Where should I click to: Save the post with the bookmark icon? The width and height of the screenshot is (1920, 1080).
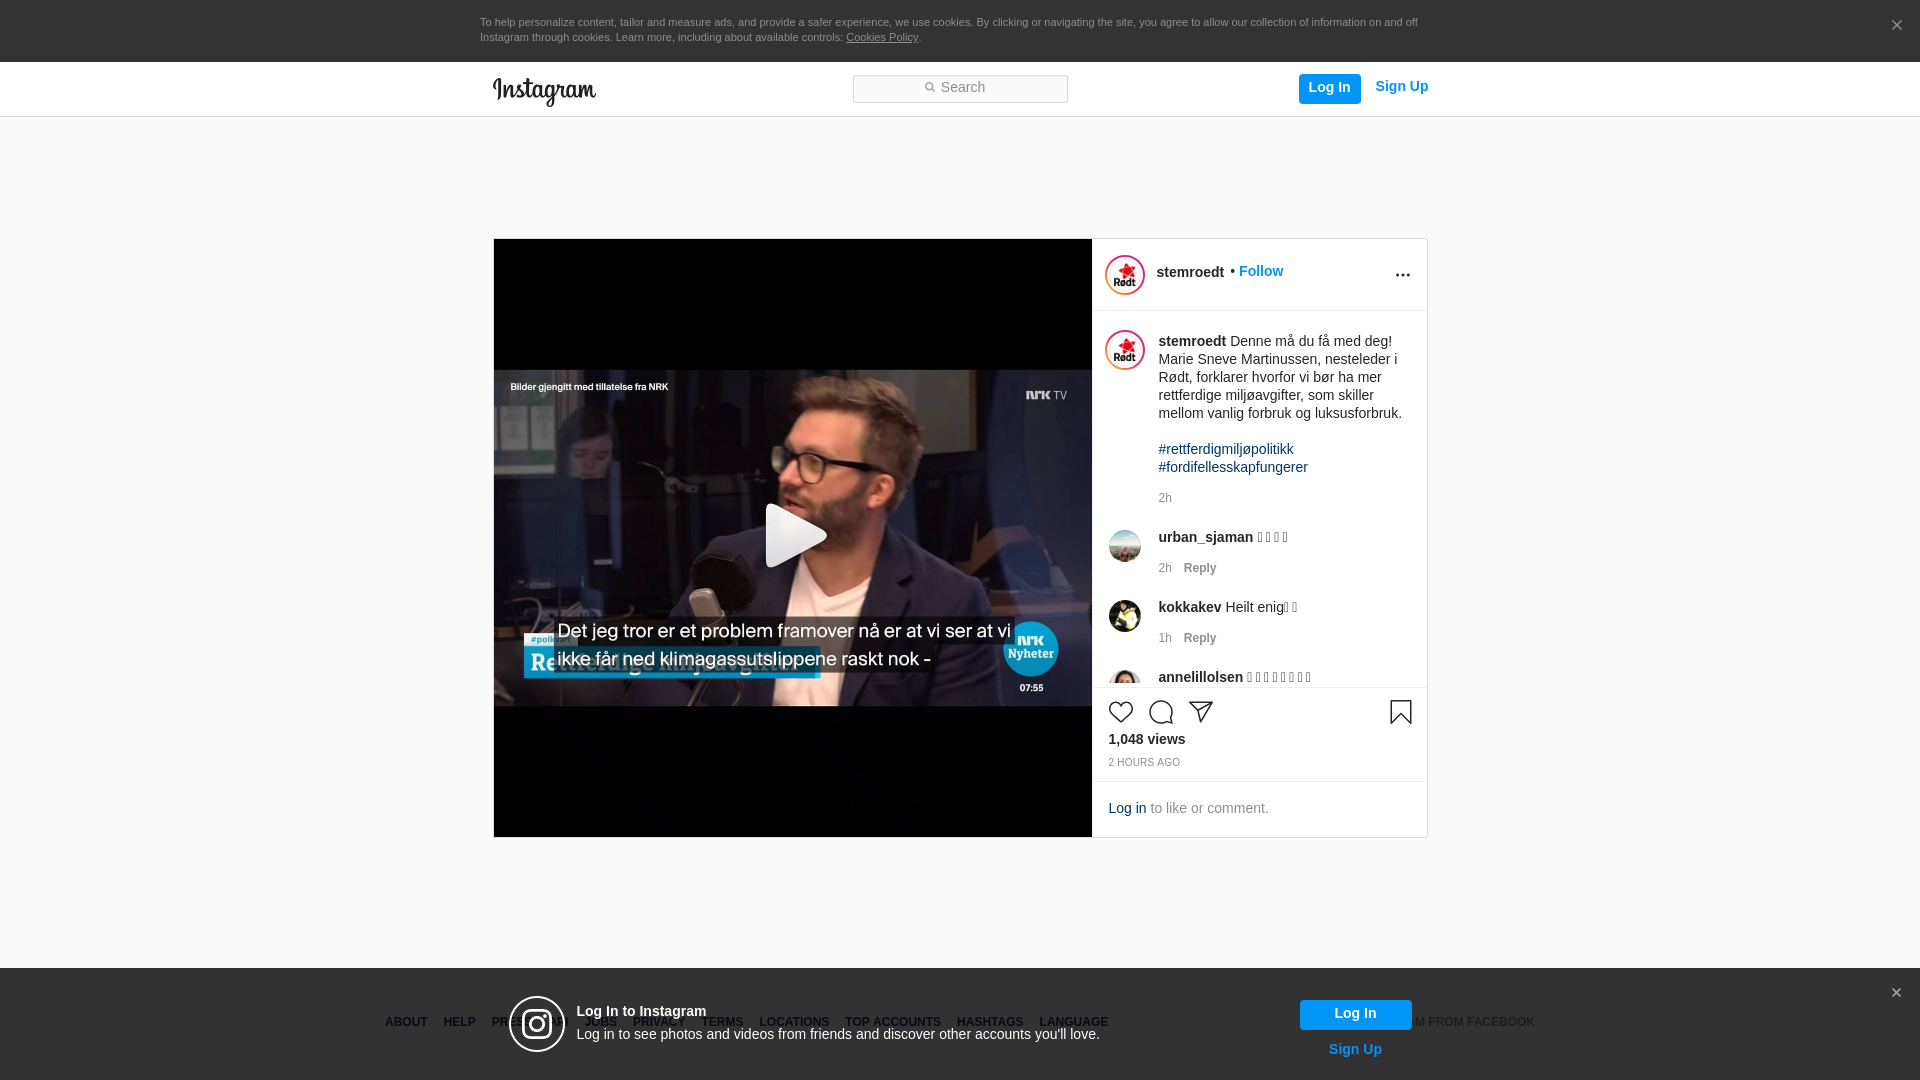1400,712
